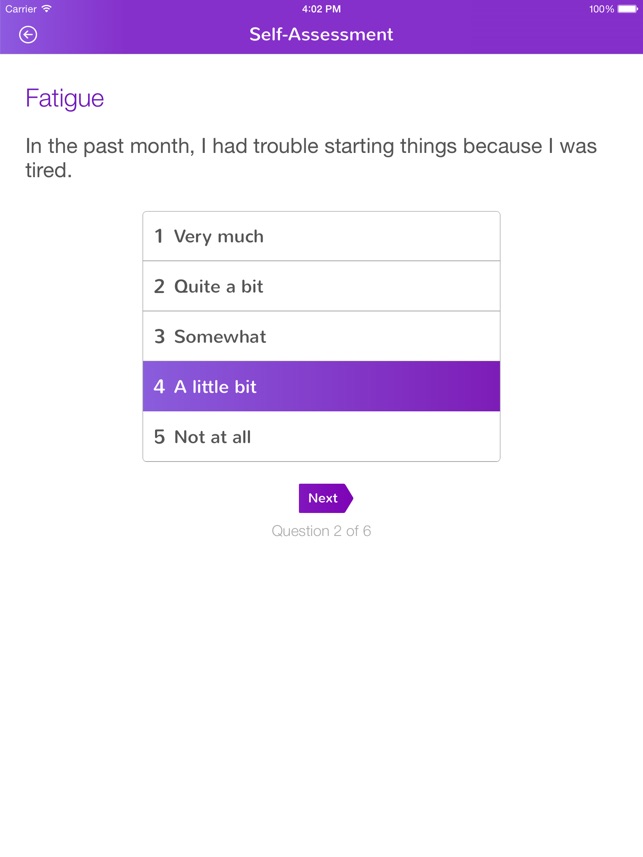Choose "Quite a bit" as your response
The width and height of the screenshot is (643, 857).
(x=320, y=286)
